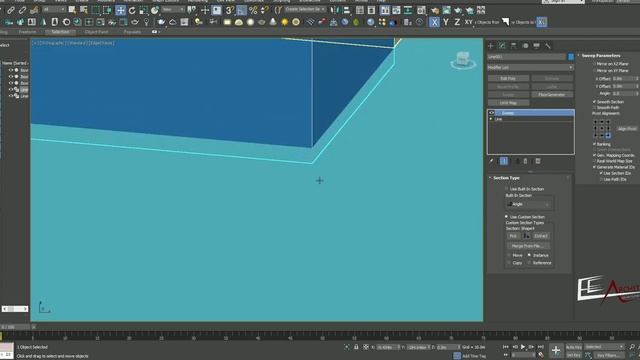Screen dimensions: 640x360
Task: Click the cone primitive icon in second toolbar
Action: [273, 22]
